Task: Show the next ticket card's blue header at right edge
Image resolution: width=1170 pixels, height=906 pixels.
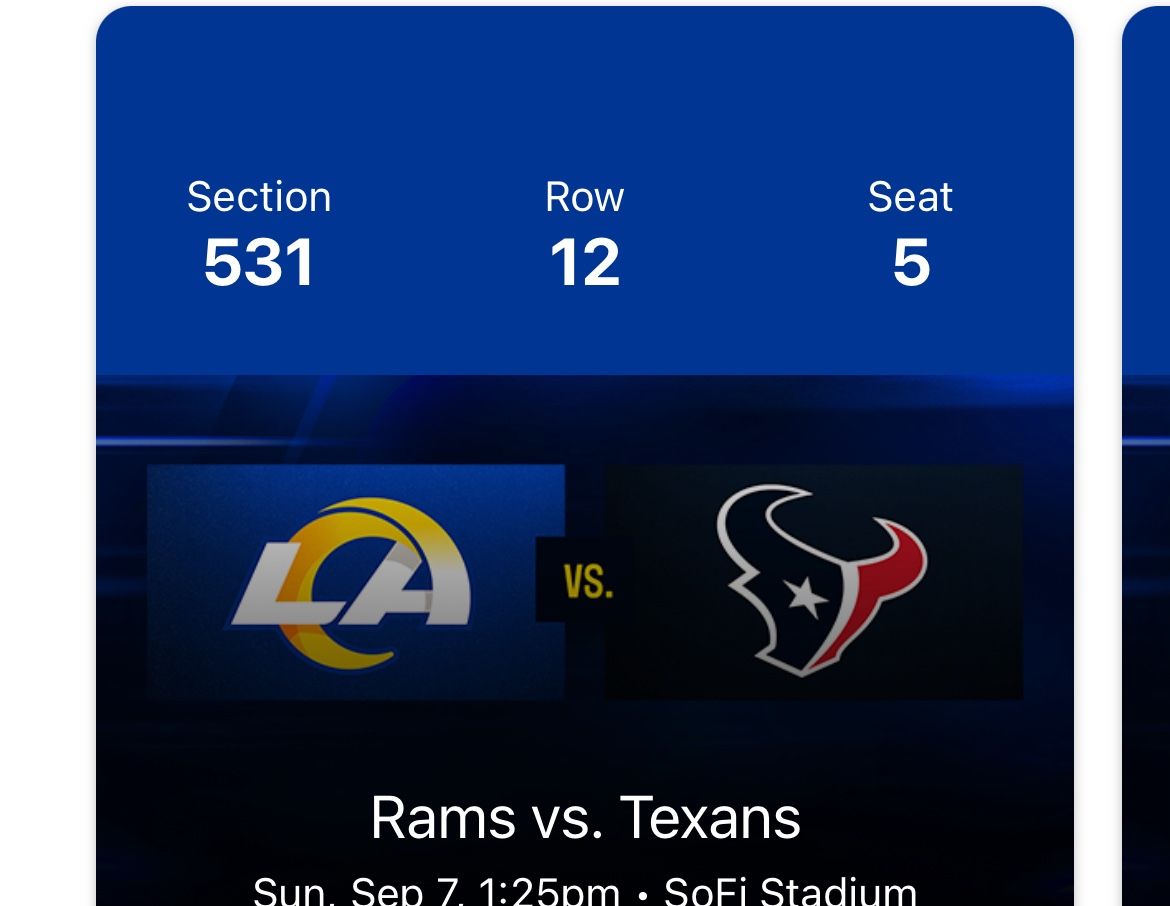Action: click(1147, 200)
